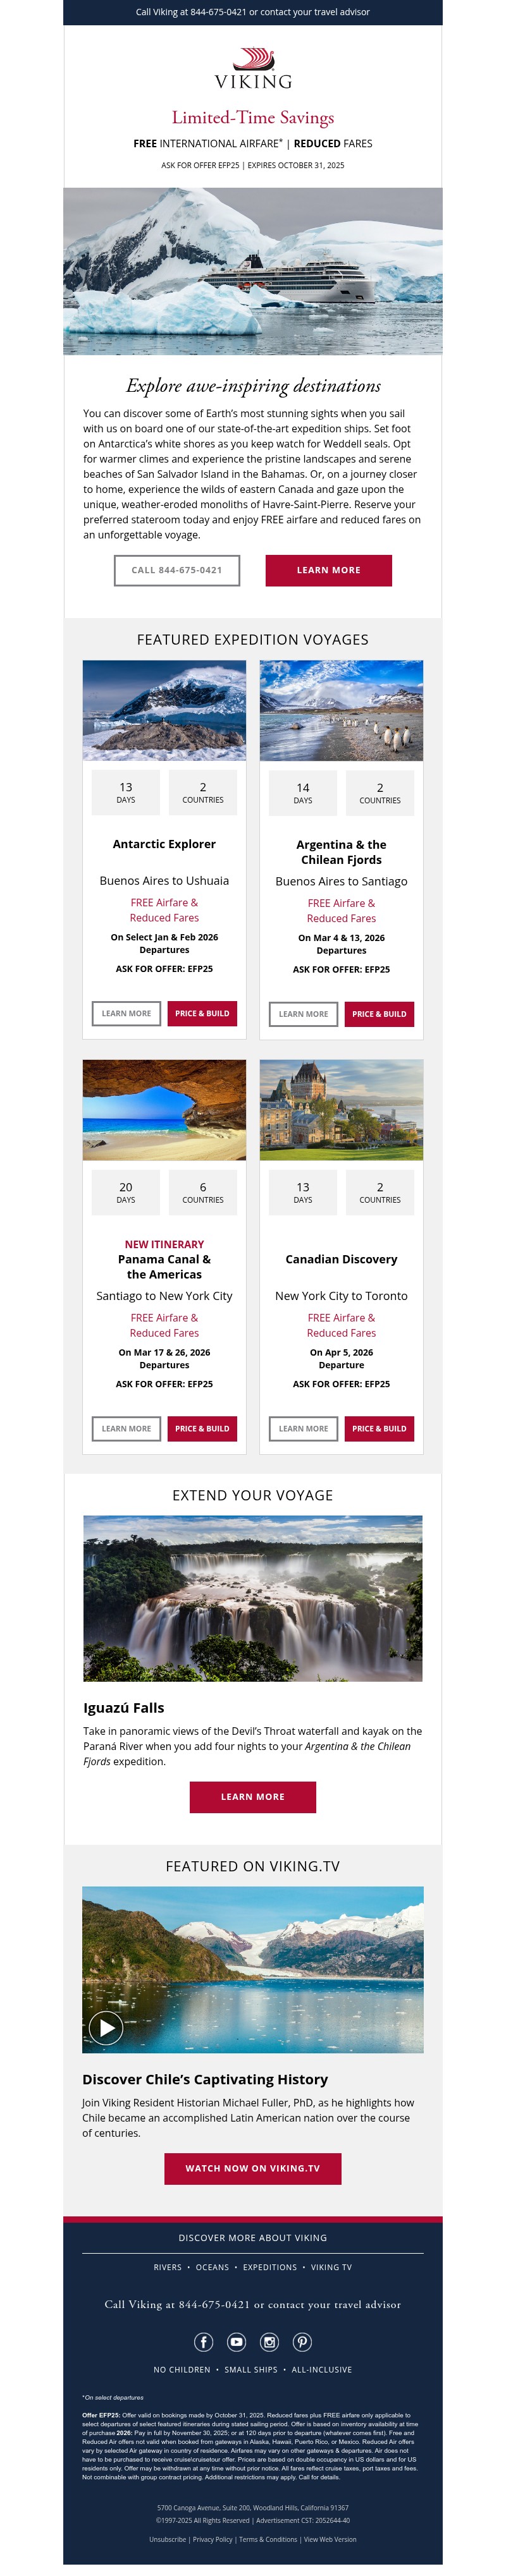The height and width of the screenshot is (2576, 506).
Task: Open the Rivers footer link
Action: point(168,2267)
